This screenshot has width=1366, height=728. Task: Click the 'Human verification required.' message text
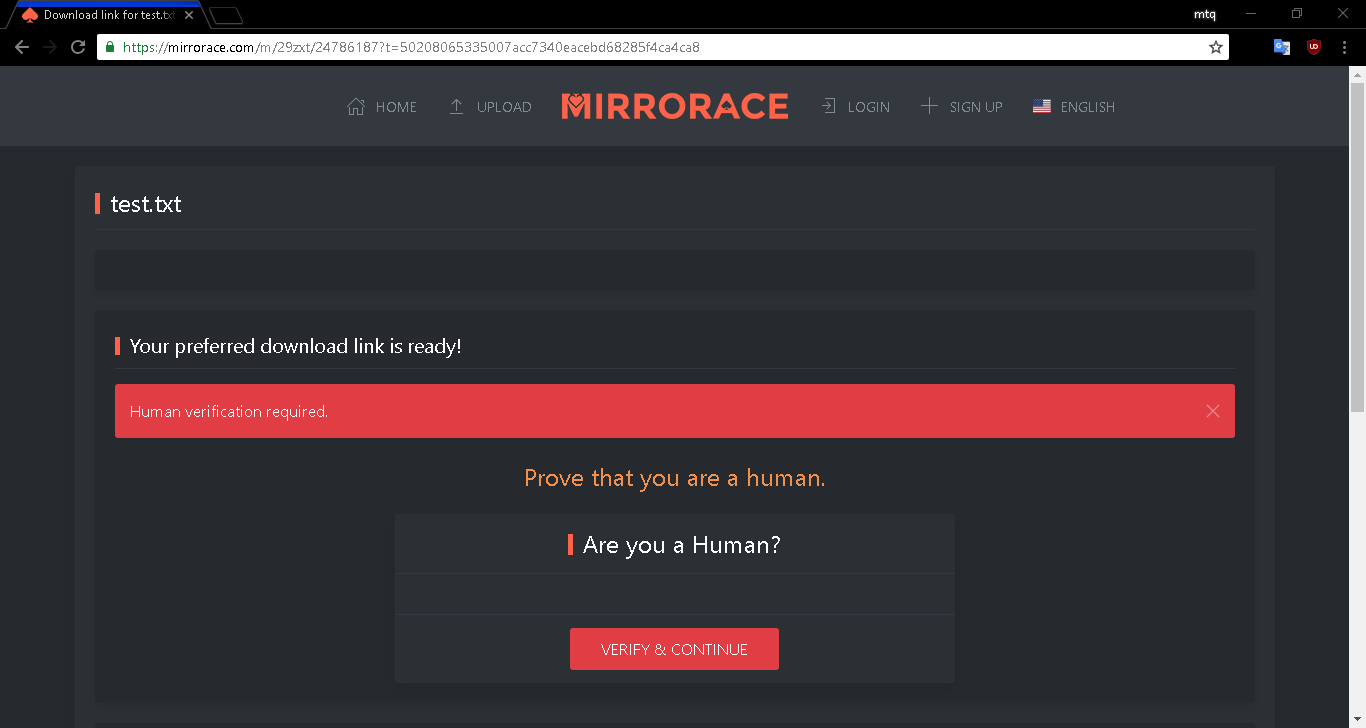(x=229, y=412)
